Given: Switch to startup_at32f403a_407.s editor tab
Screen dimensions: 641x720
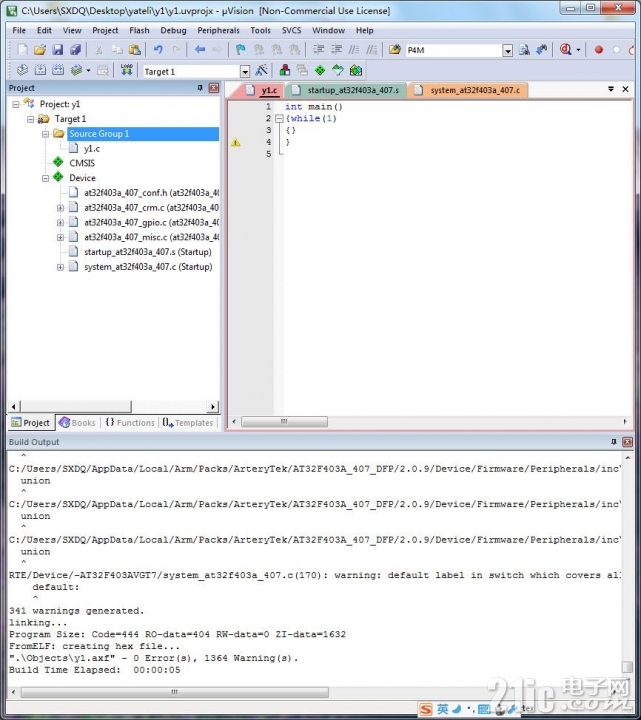Looking at the screenshot, I should click(x=347, y=90).
